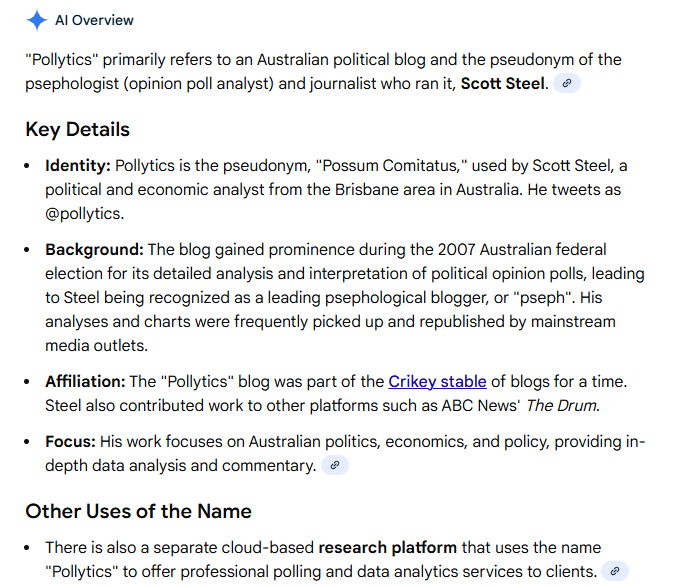Click the bold 'Identity:' label
Viewport: 675px width, 586px height.
78,165
